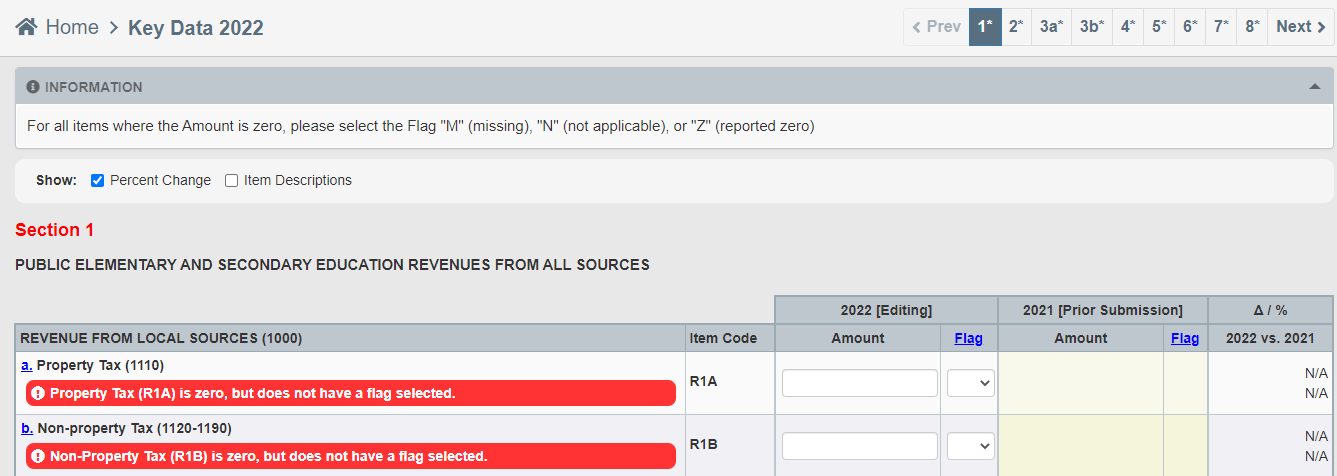The image size is (1337, 476).
Task: Click the Home house icon
Action: pyautogui.click(x=26, y=27)
